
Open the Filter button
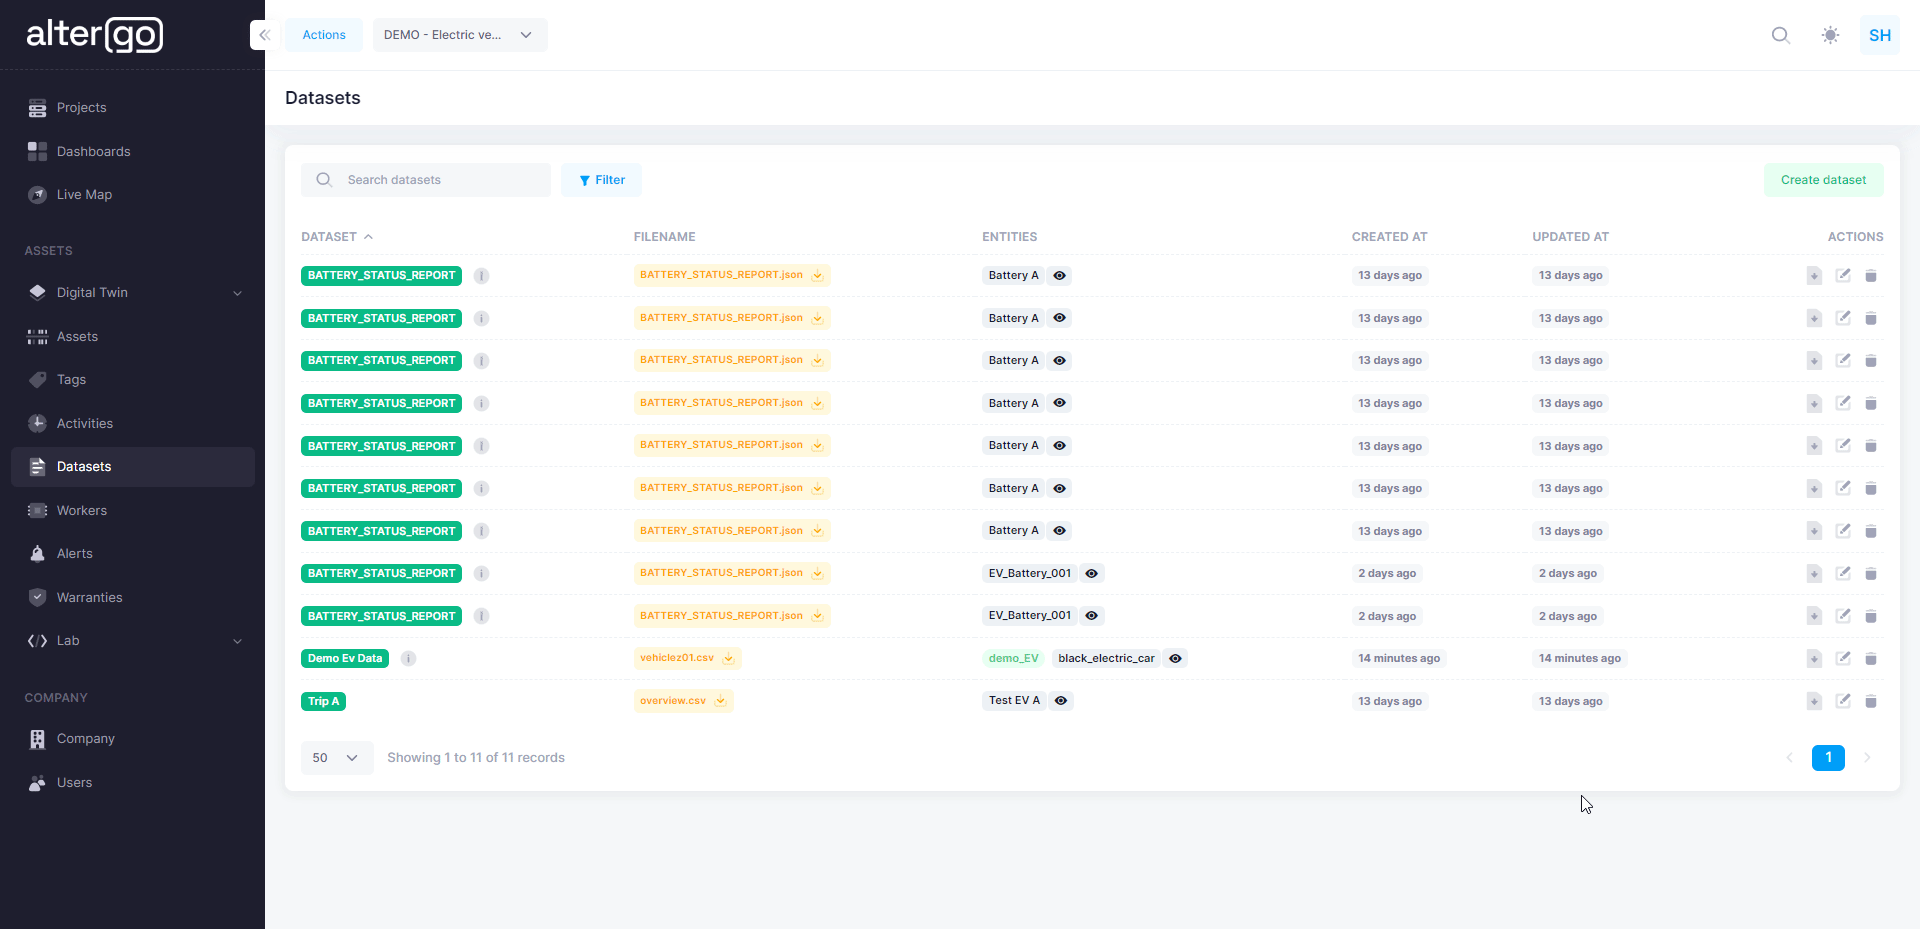[x=601, y=180]
